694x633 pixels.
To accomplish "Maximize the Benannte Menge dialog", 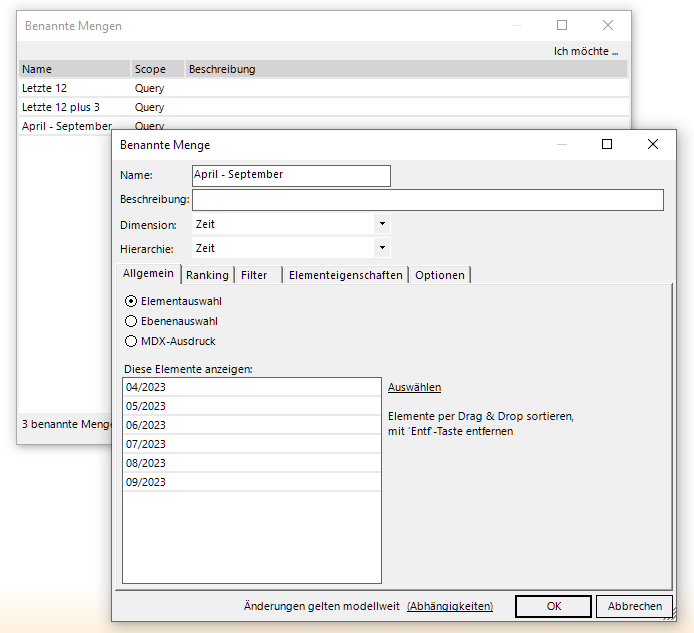I will 606,144.
